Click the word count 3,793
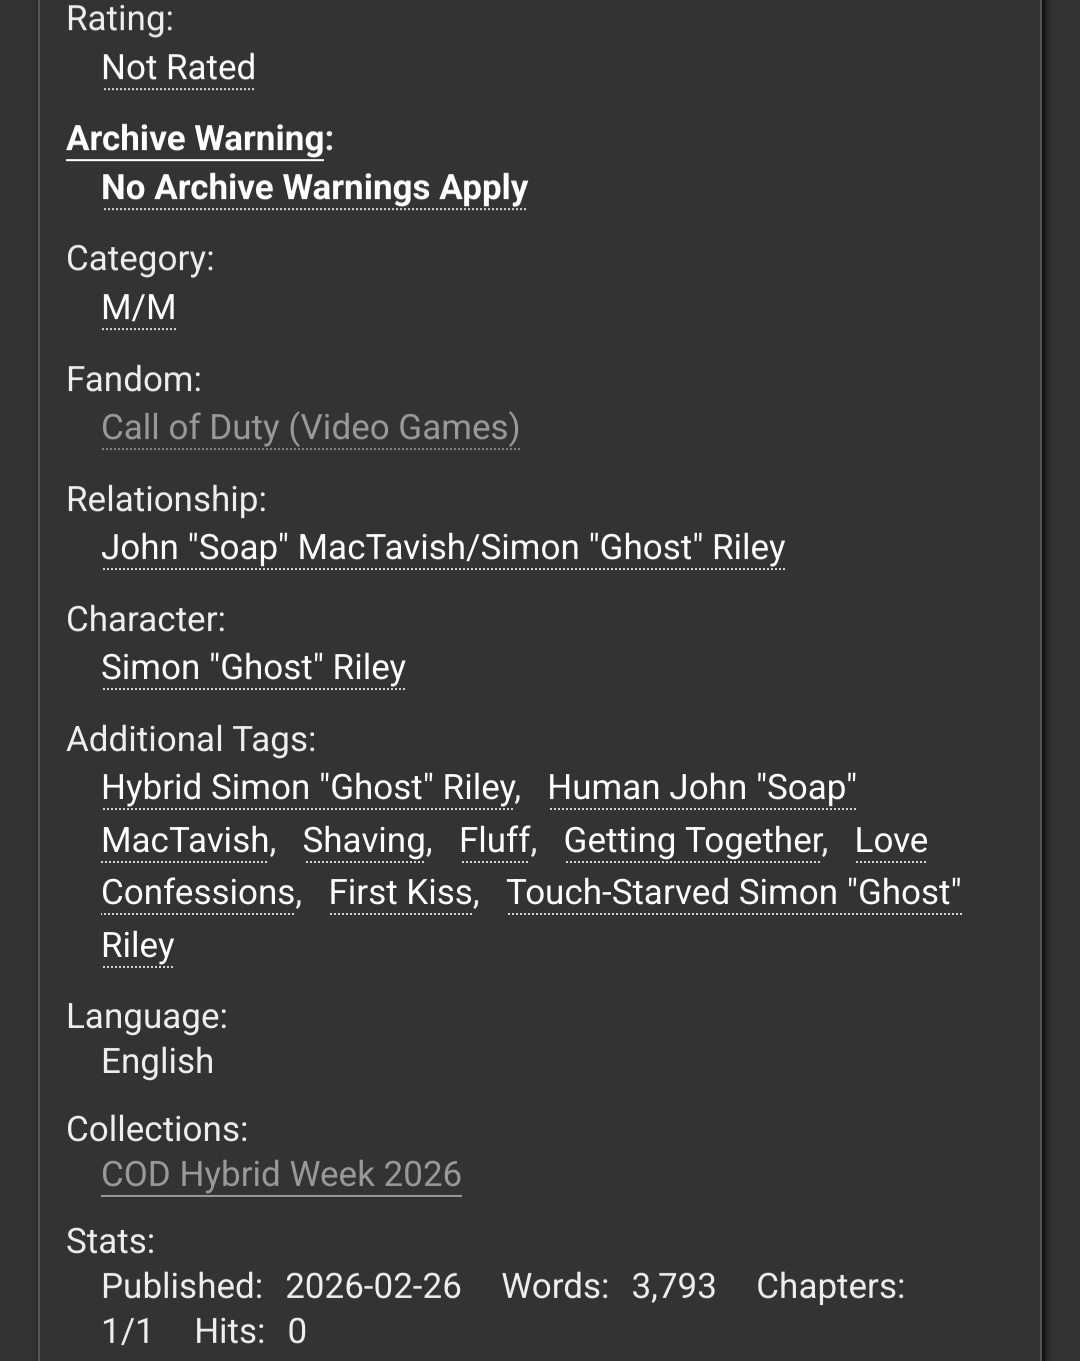Screen dimensions: 1080x1361 pyautogui.click(x=673, y=1286)
